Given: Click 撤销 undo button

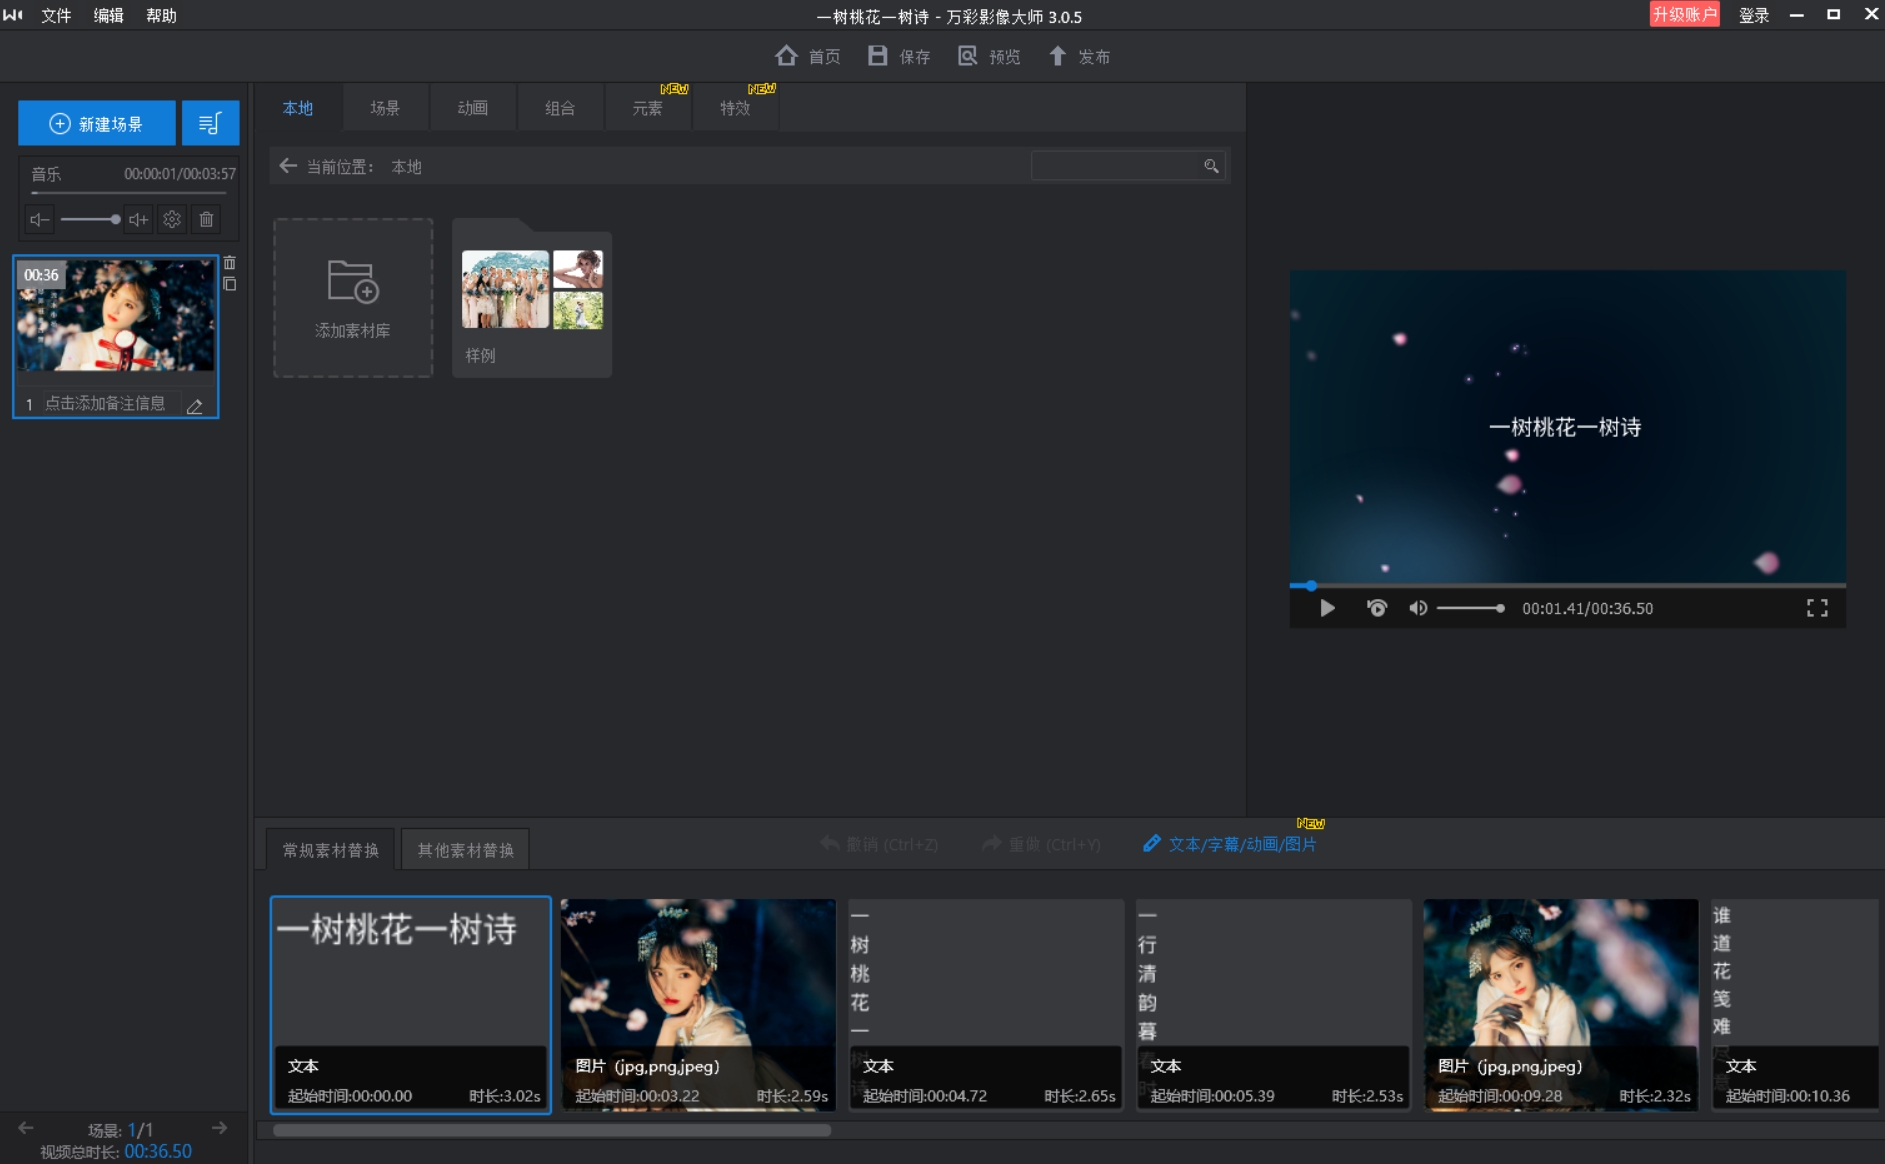Looking at the screenshot, I should (x=879, y=844).
